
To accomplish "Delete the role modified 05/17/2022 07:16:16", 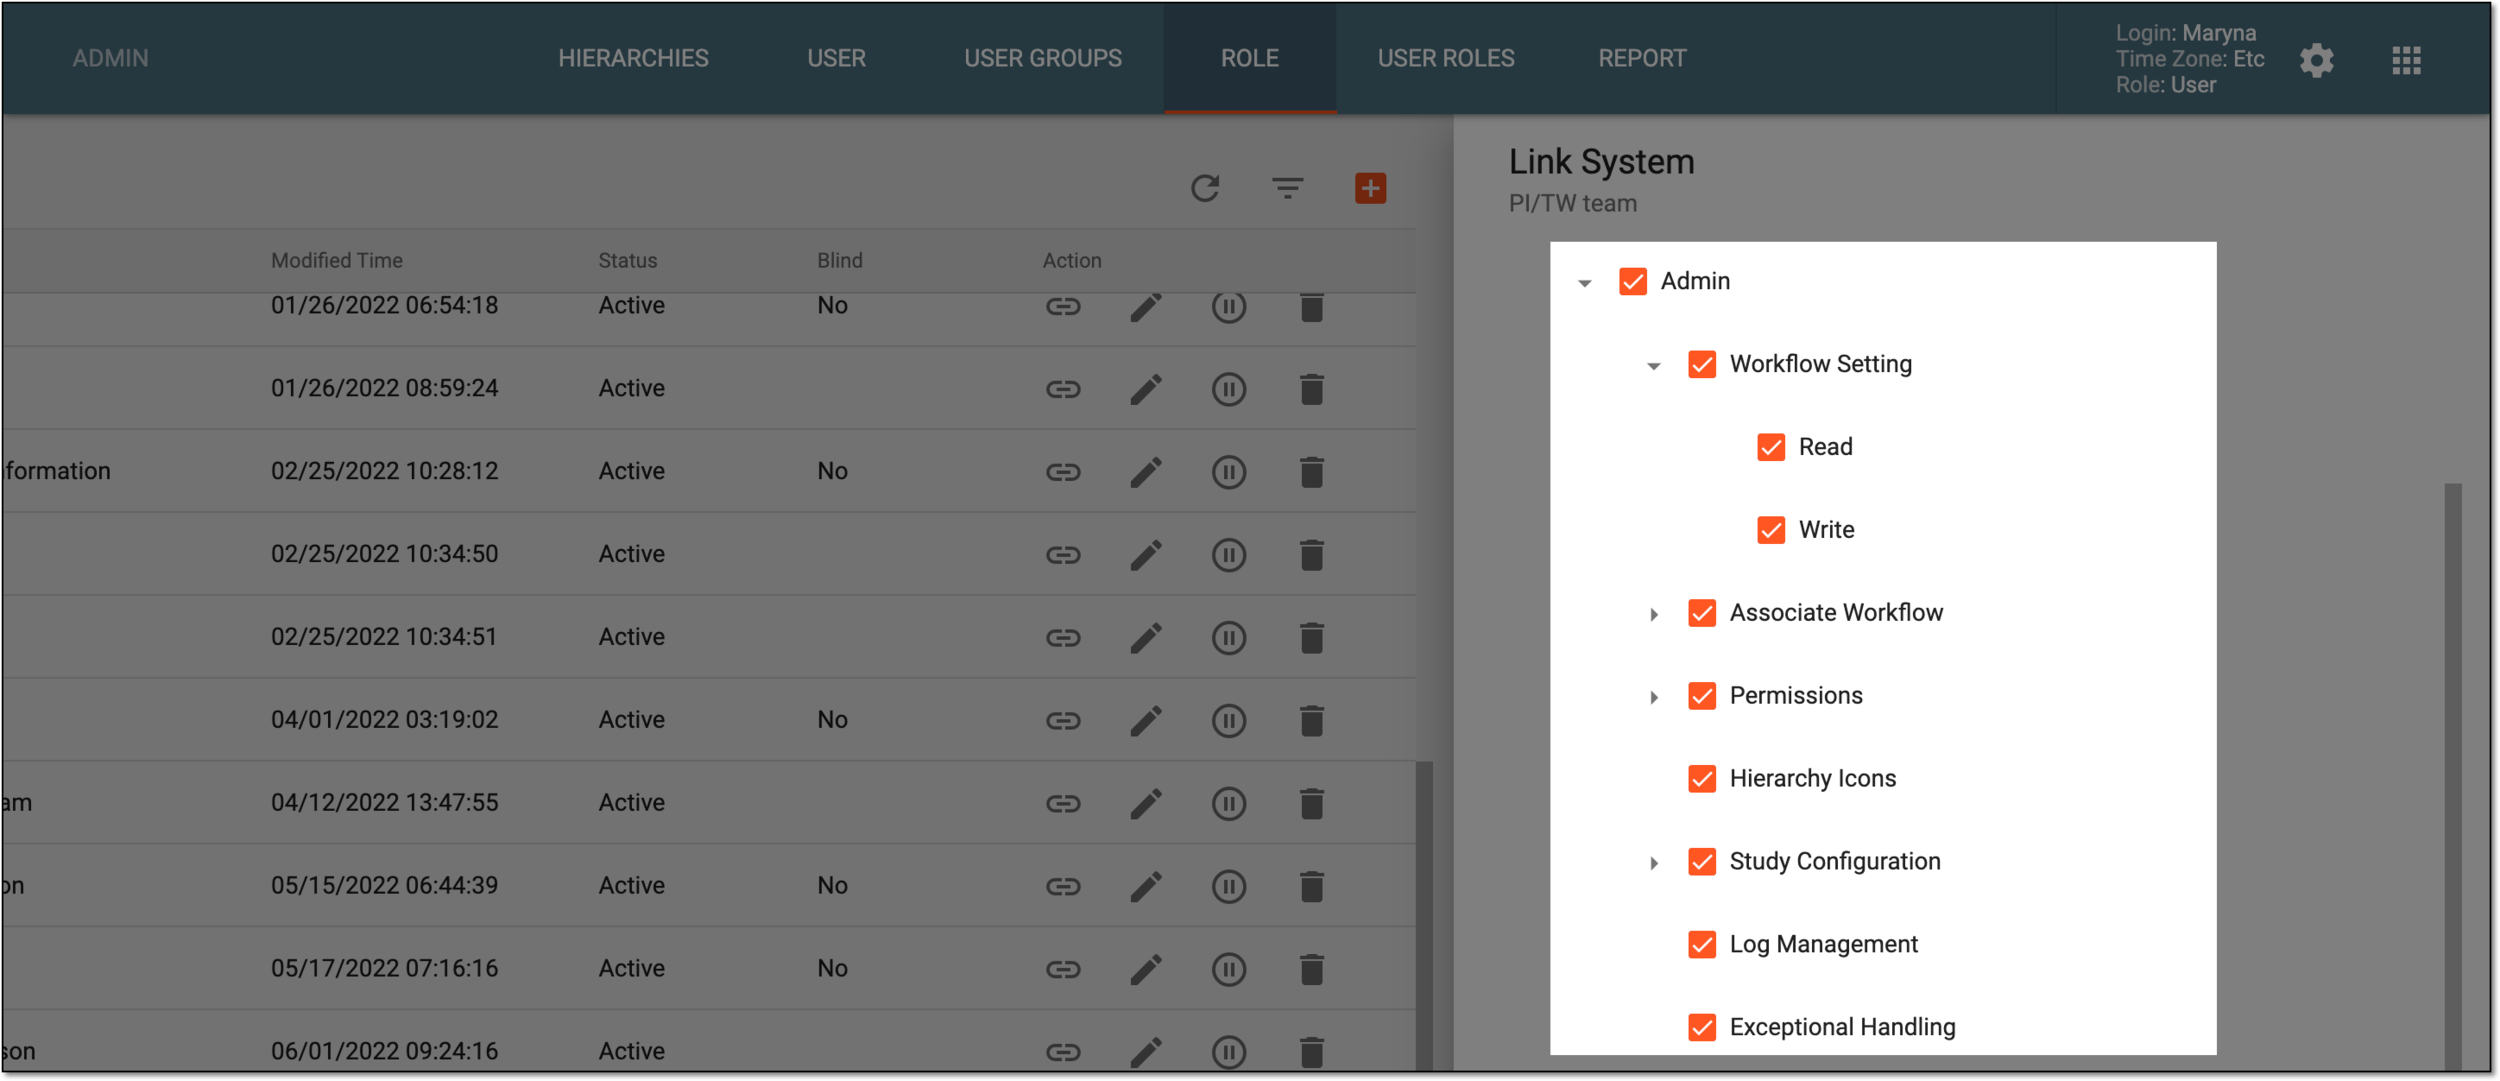I will (1312, 970).
